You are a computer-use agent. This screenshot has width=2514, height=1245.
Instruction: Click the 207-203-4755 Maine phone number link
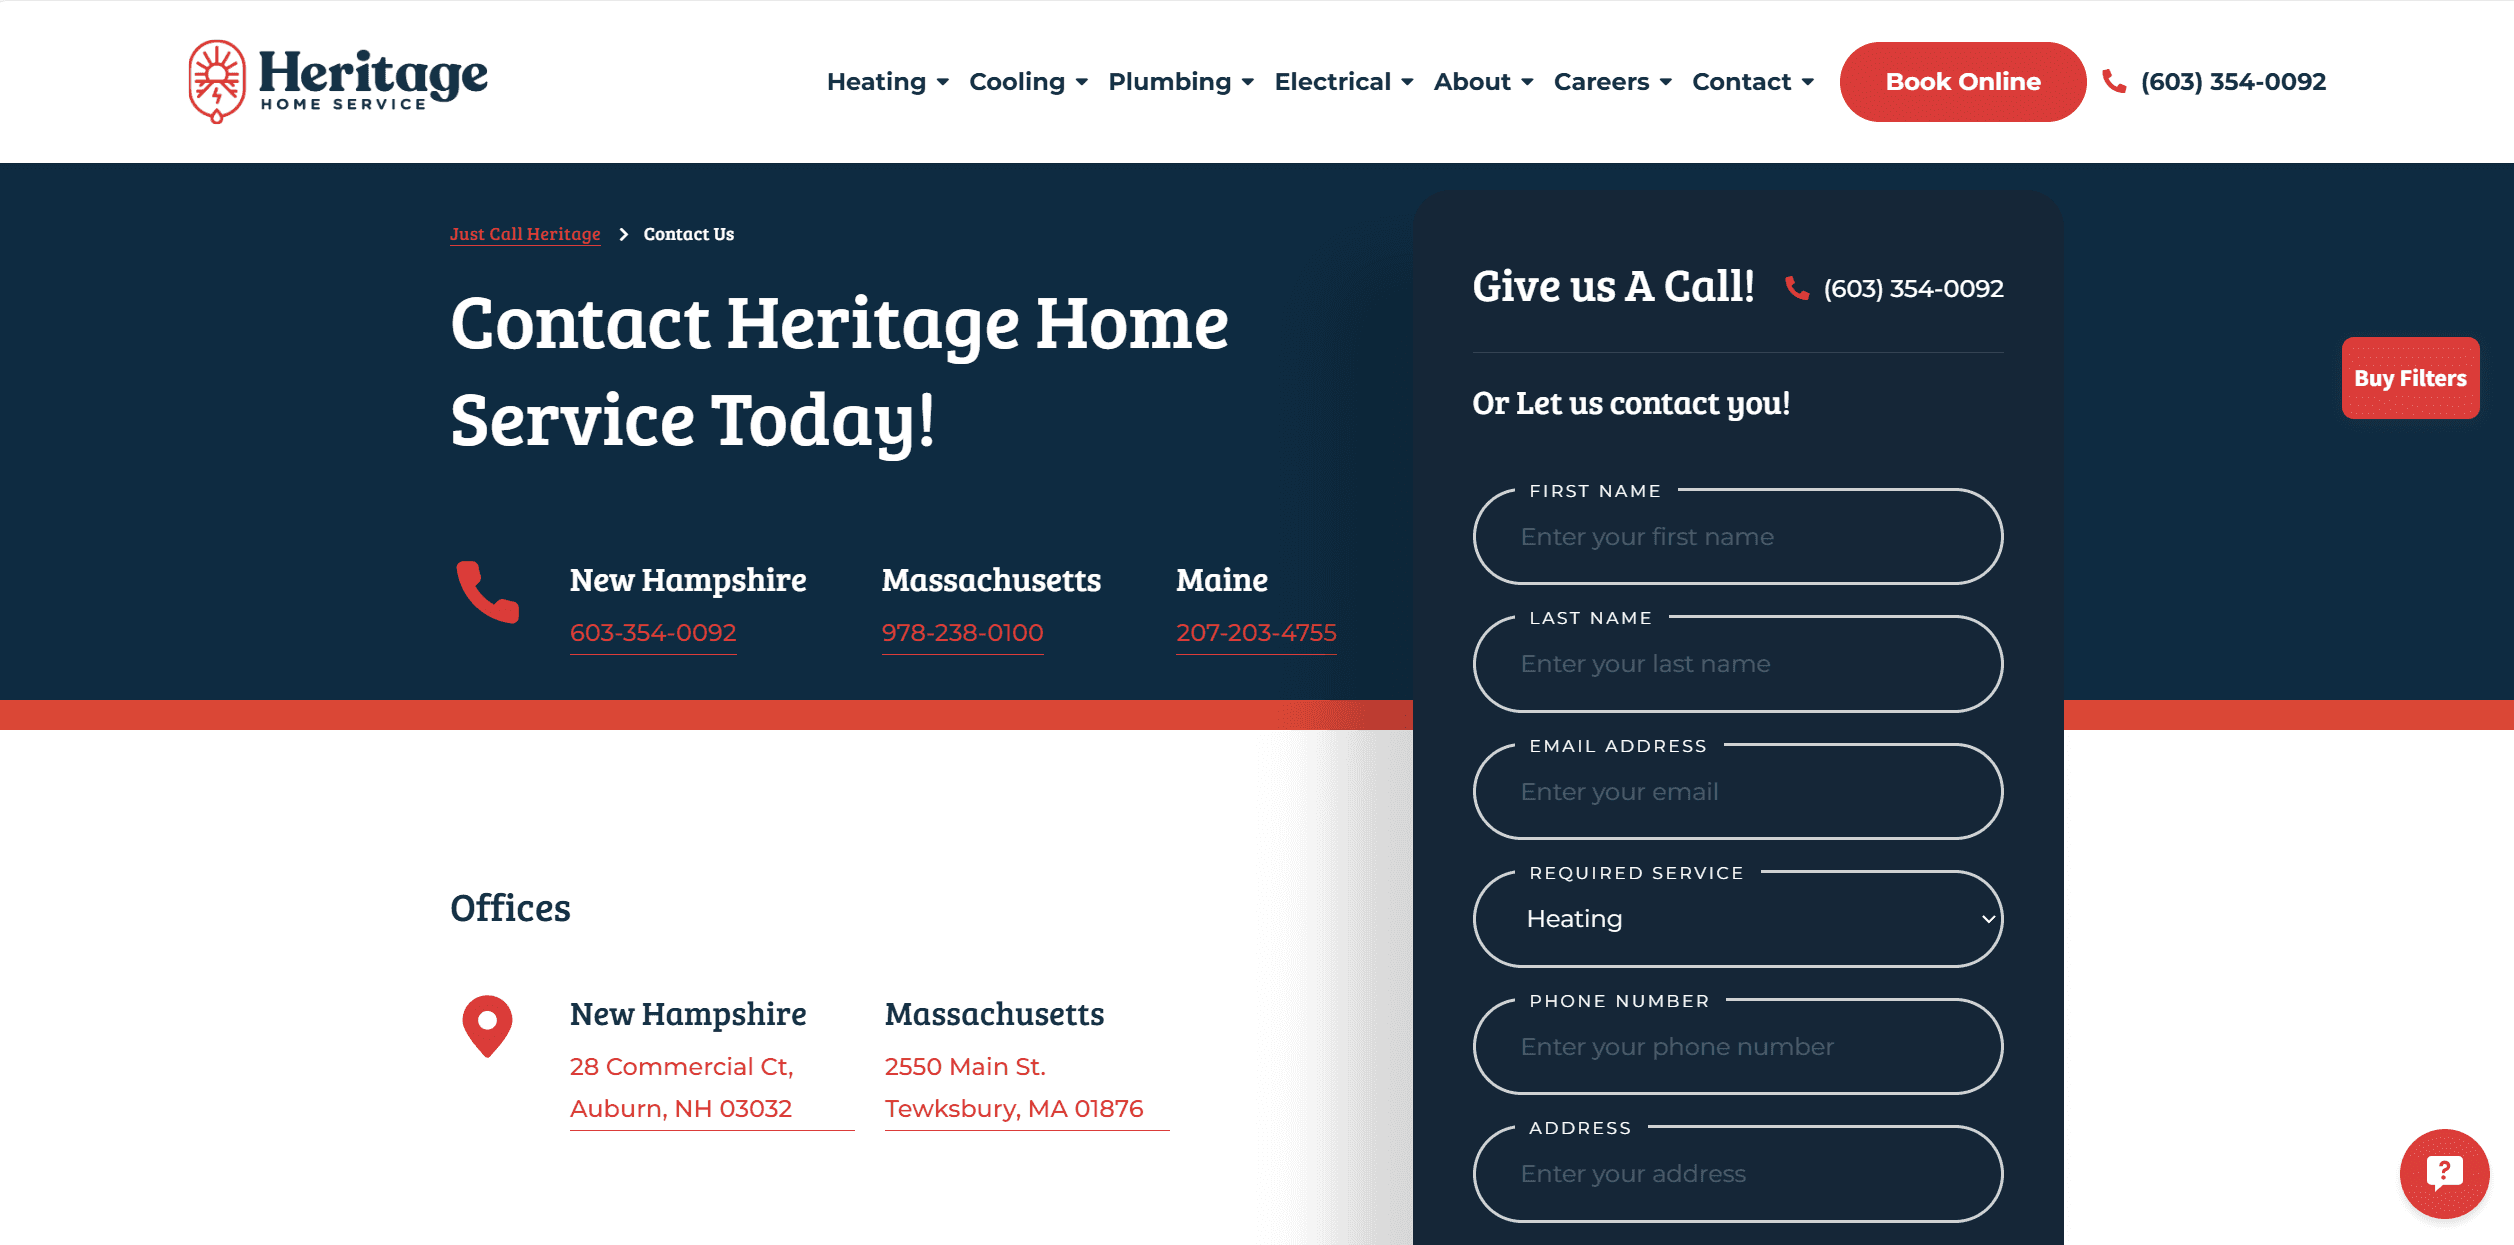tap(1255, 631)
